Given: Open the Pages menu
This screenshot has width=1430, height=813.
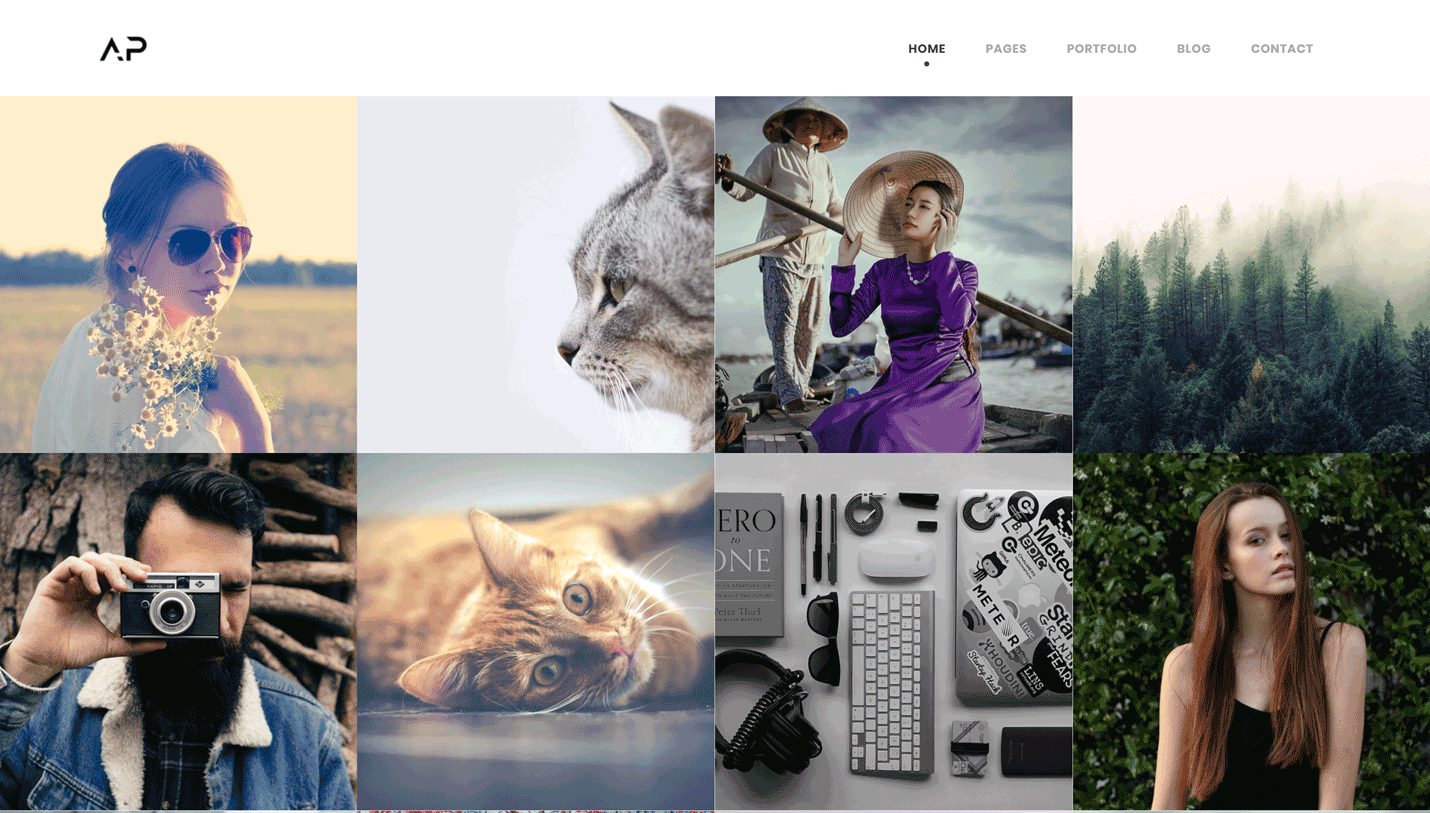Looking at the screenshot, I should click(1005, 48).
